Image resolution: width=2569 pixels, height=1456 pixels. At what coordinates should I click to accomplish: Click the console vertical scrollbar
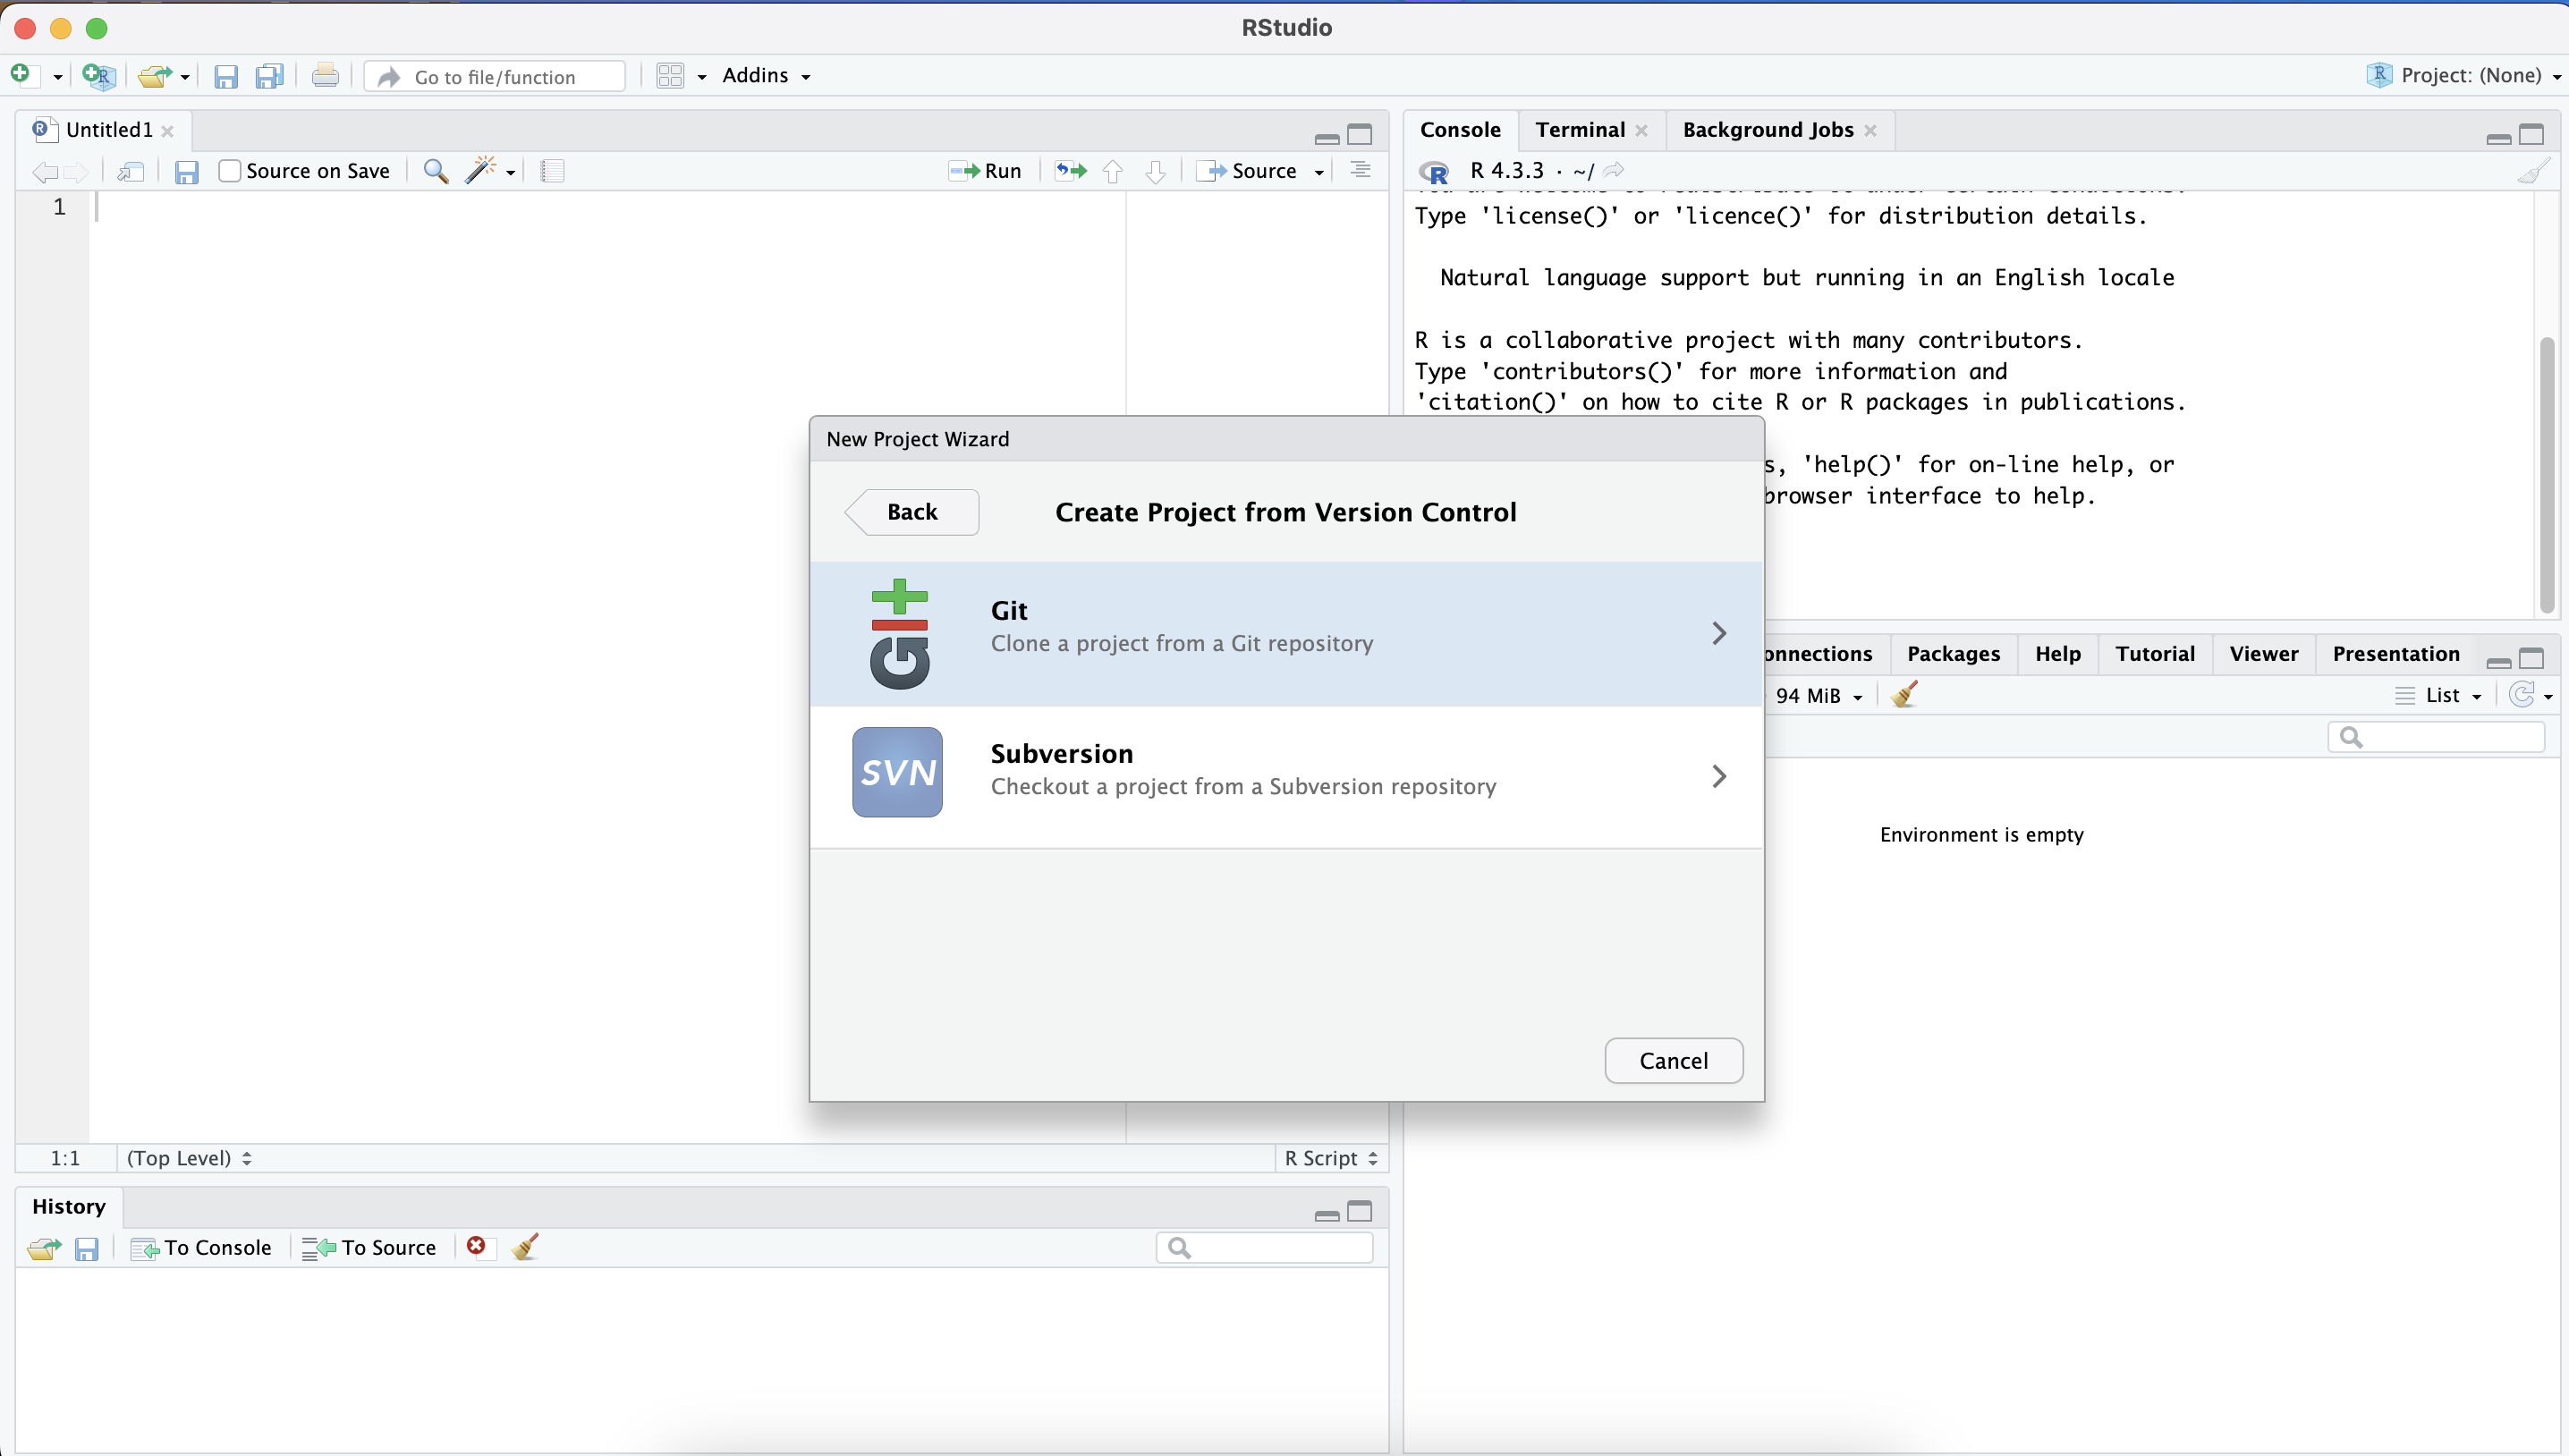(x=2546, y=476)
